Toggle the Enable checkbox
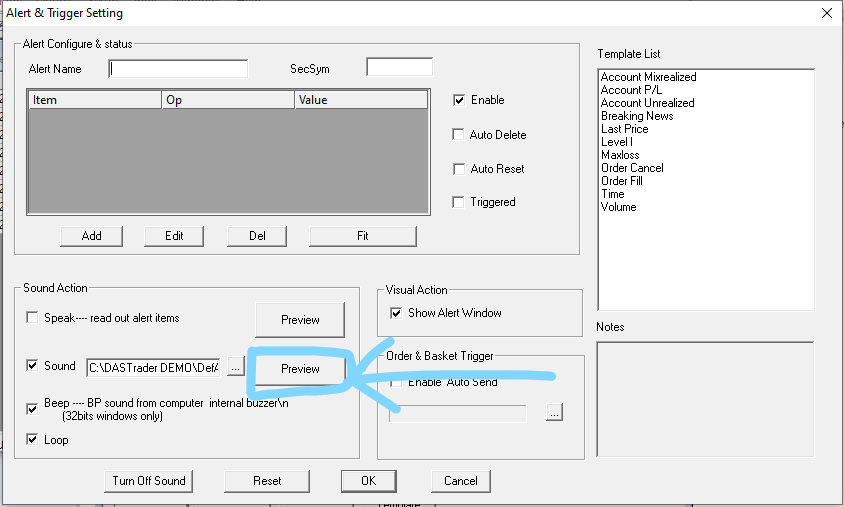Screen dimensions: 844x507 click(x=460, y=100)
